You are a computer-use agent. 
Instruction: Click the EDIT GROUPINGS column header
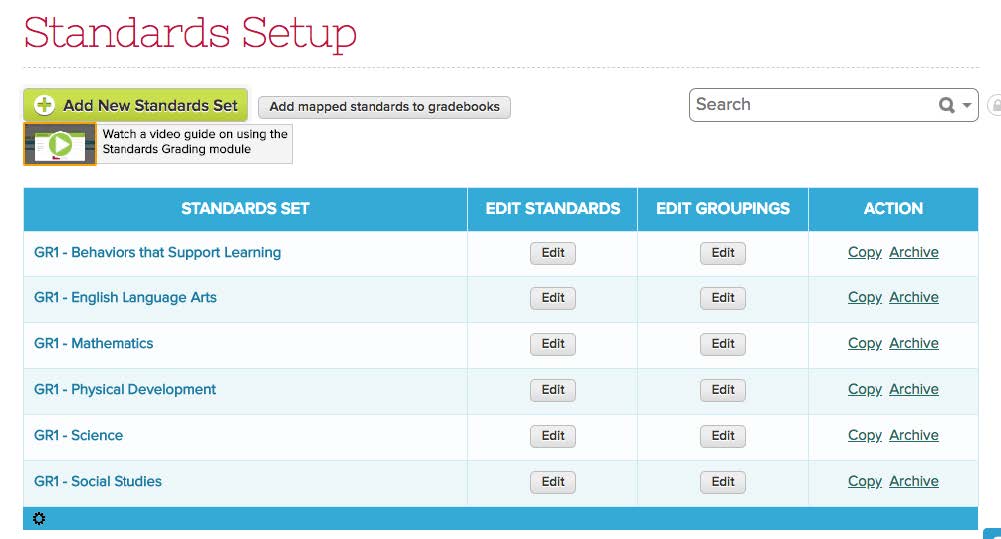pos(723,209)
